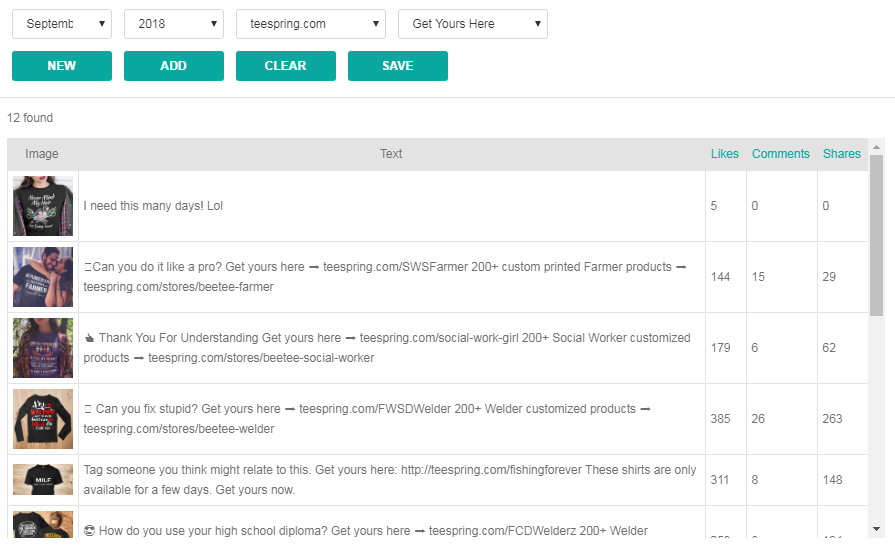Open the 'I need this many days' shirt thumbnail

(x=43, y=206)
